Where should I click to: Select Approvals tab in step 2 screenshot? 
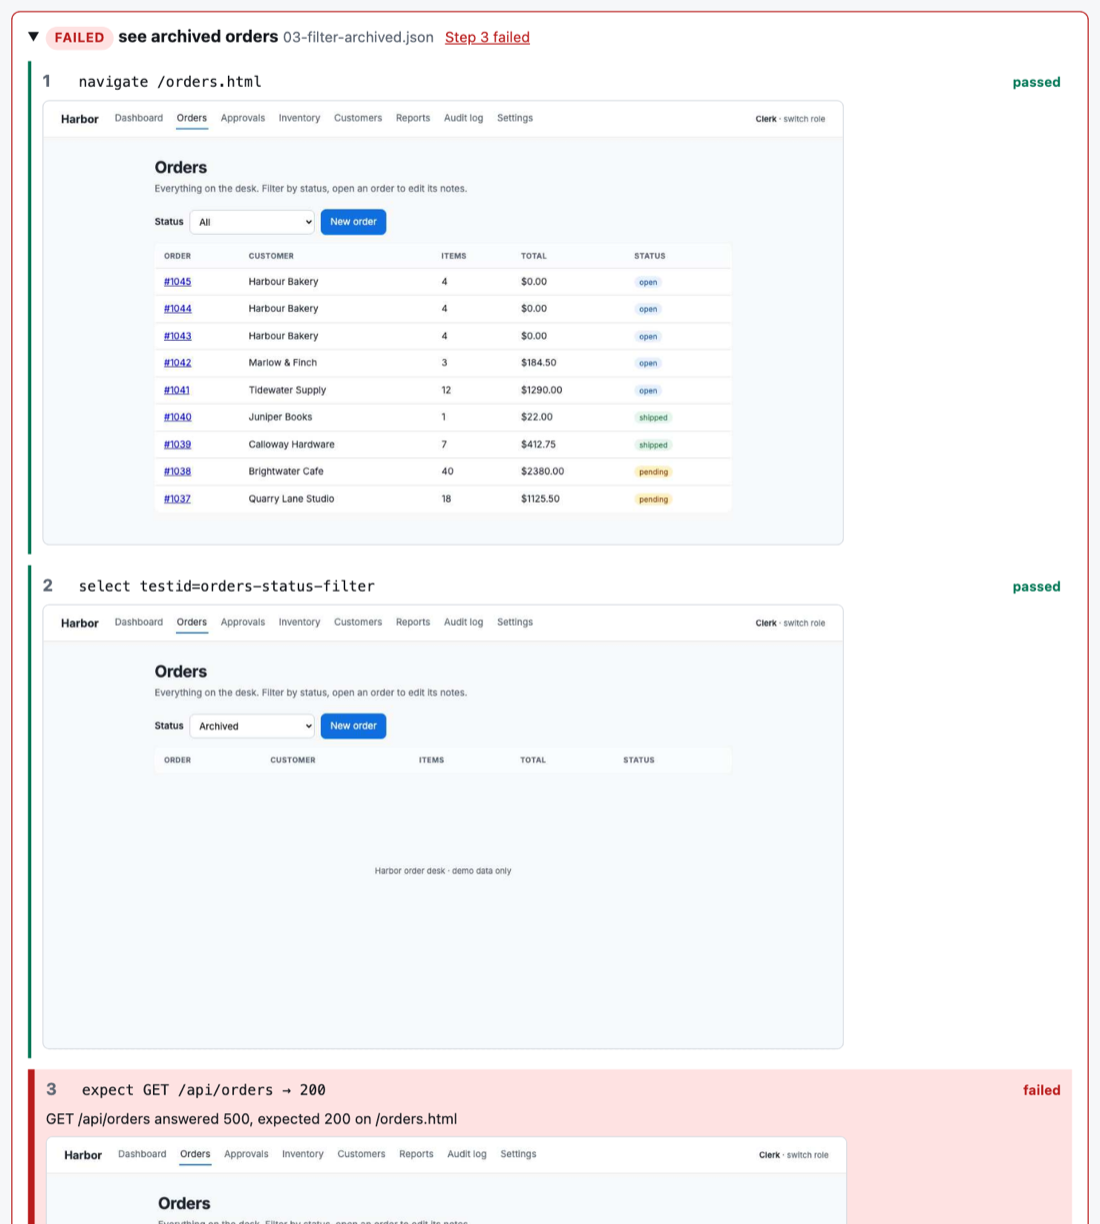click(x=243, y=622)
